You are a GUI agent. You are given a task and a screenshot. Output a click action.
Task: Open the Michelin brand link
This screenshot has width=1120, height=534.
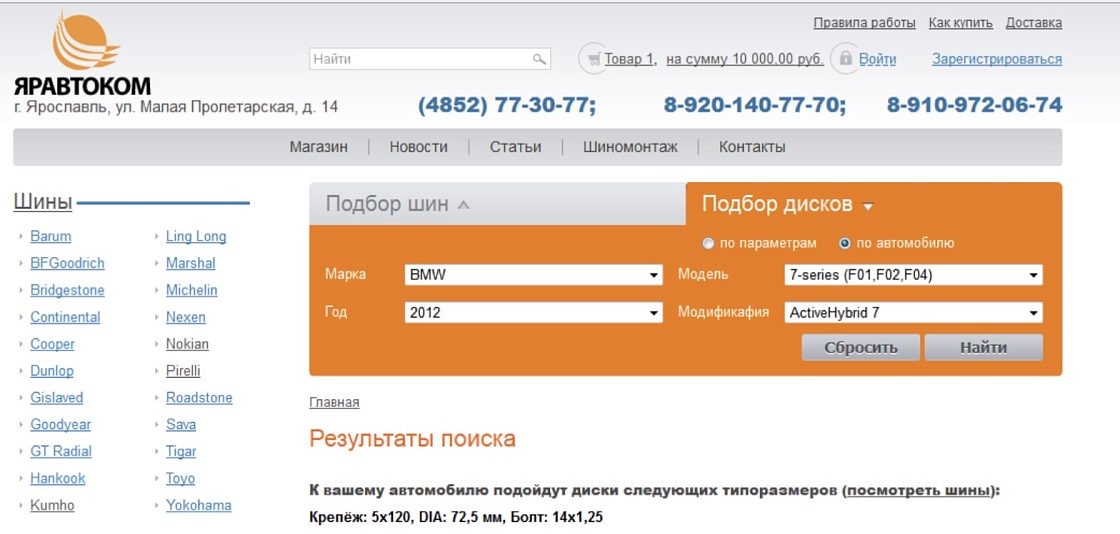click(x=191, y=291)
